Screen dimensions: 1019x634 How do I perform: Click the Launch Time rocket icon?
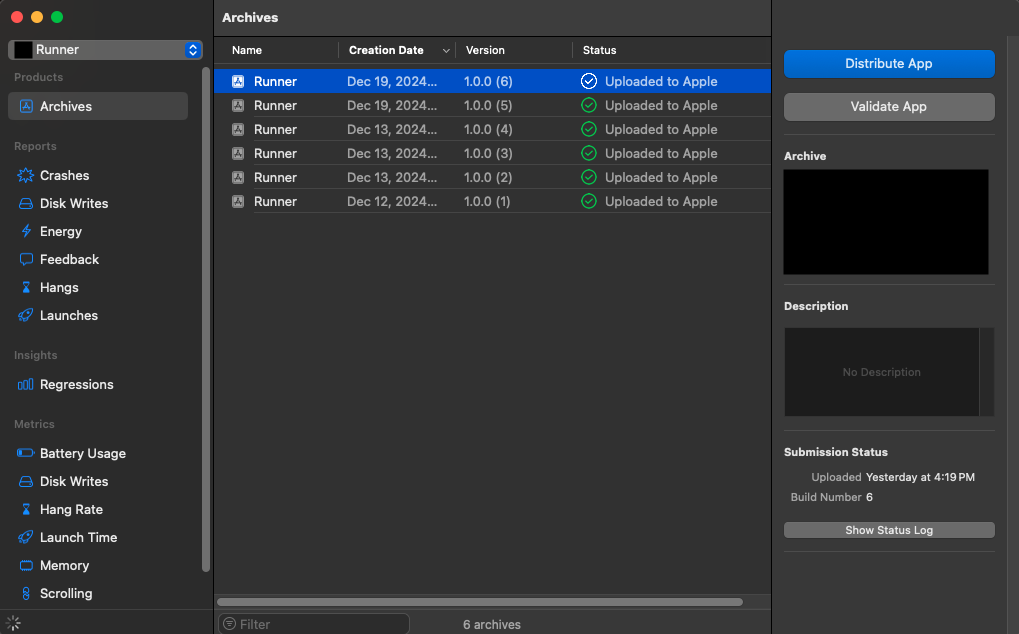26,537
